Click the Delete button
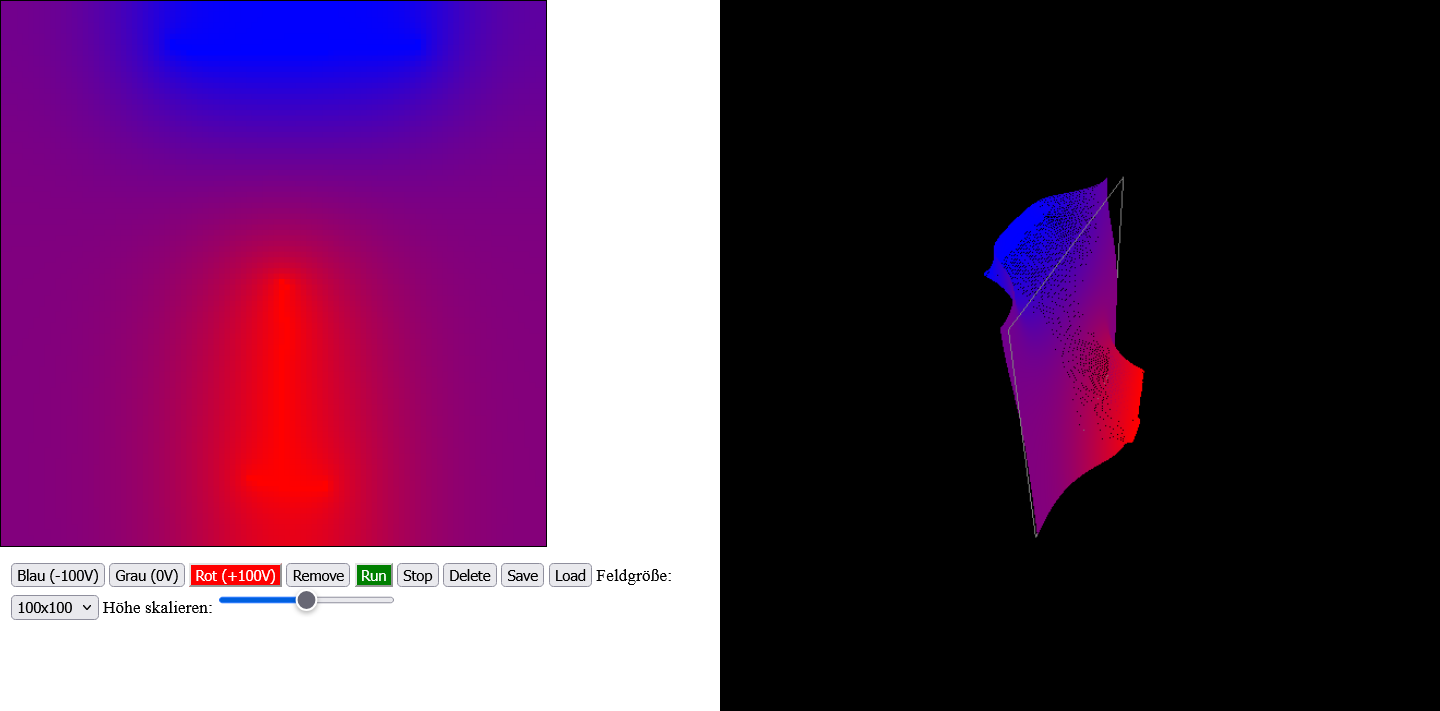 coord(470,575)
